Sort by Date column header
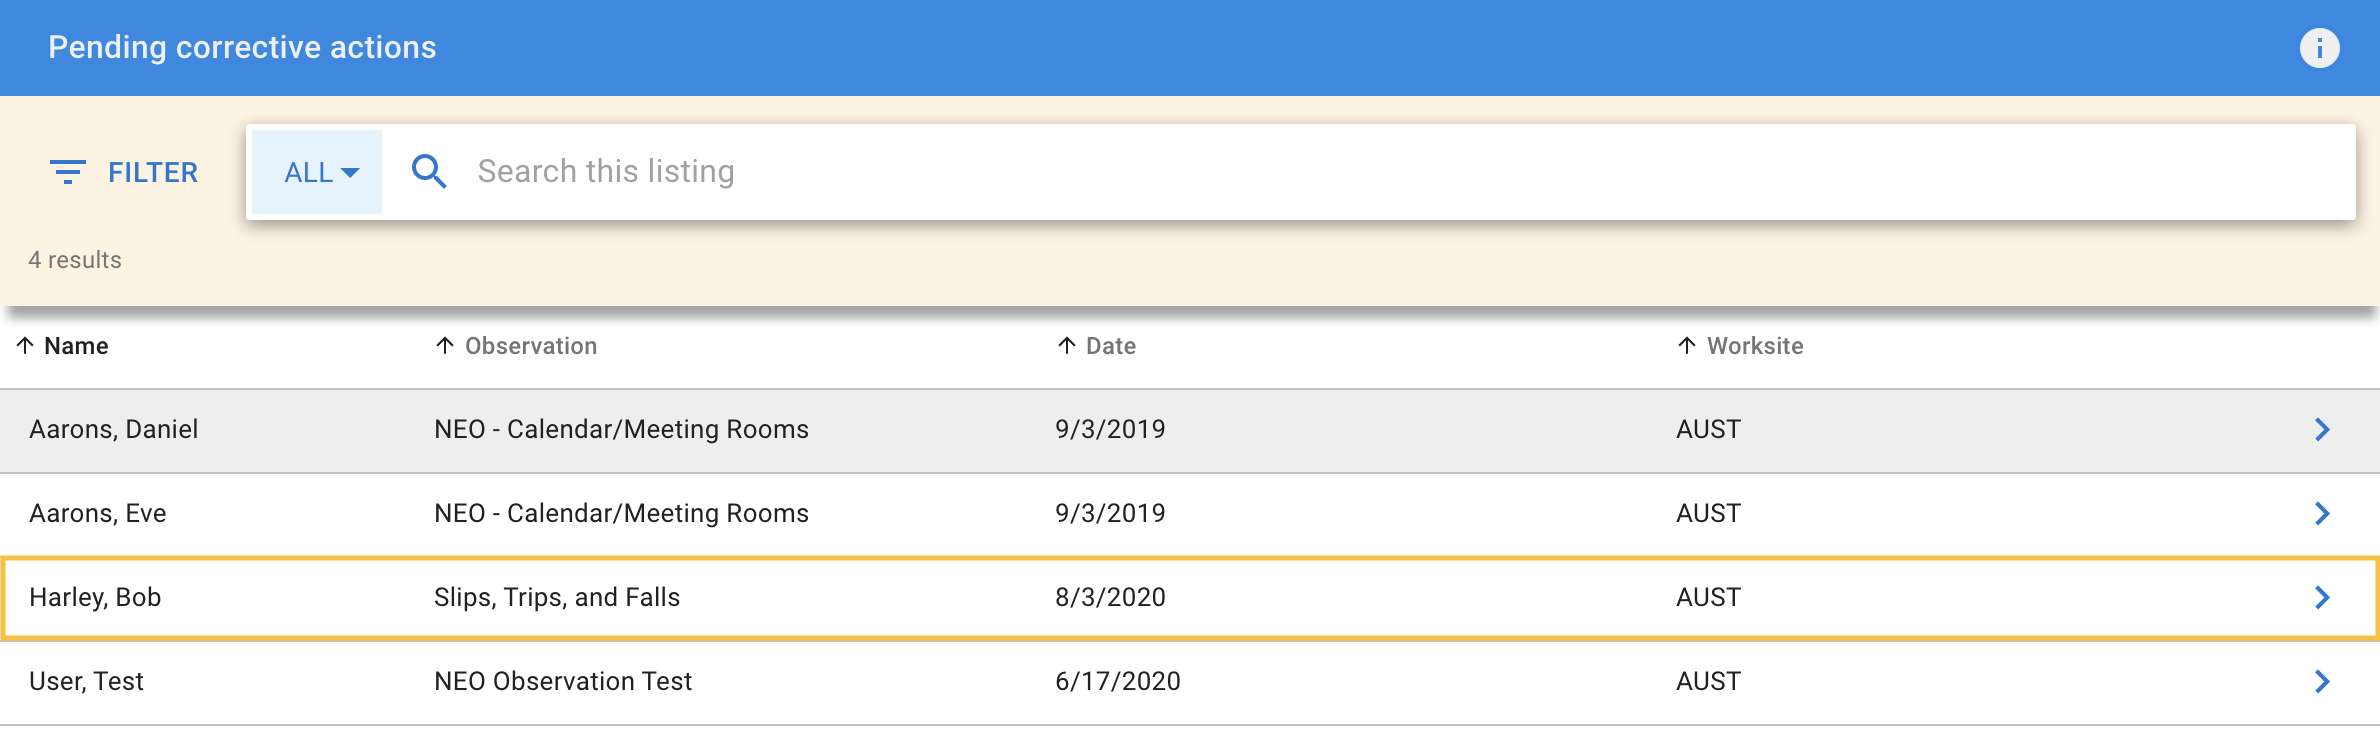This screenshot has height=730, width=2380. (1111, 346)
